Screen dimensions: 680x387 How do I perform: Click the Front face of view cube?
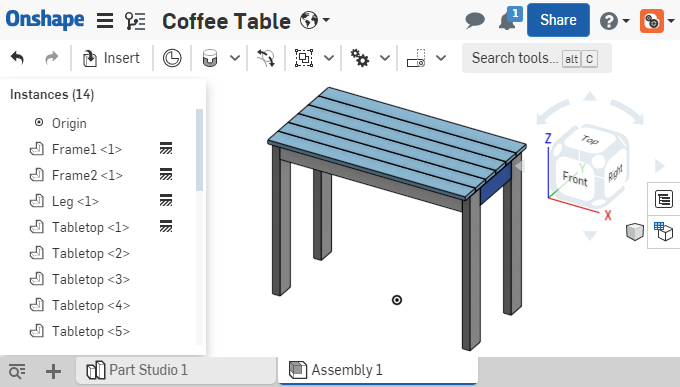click(575, 178)
